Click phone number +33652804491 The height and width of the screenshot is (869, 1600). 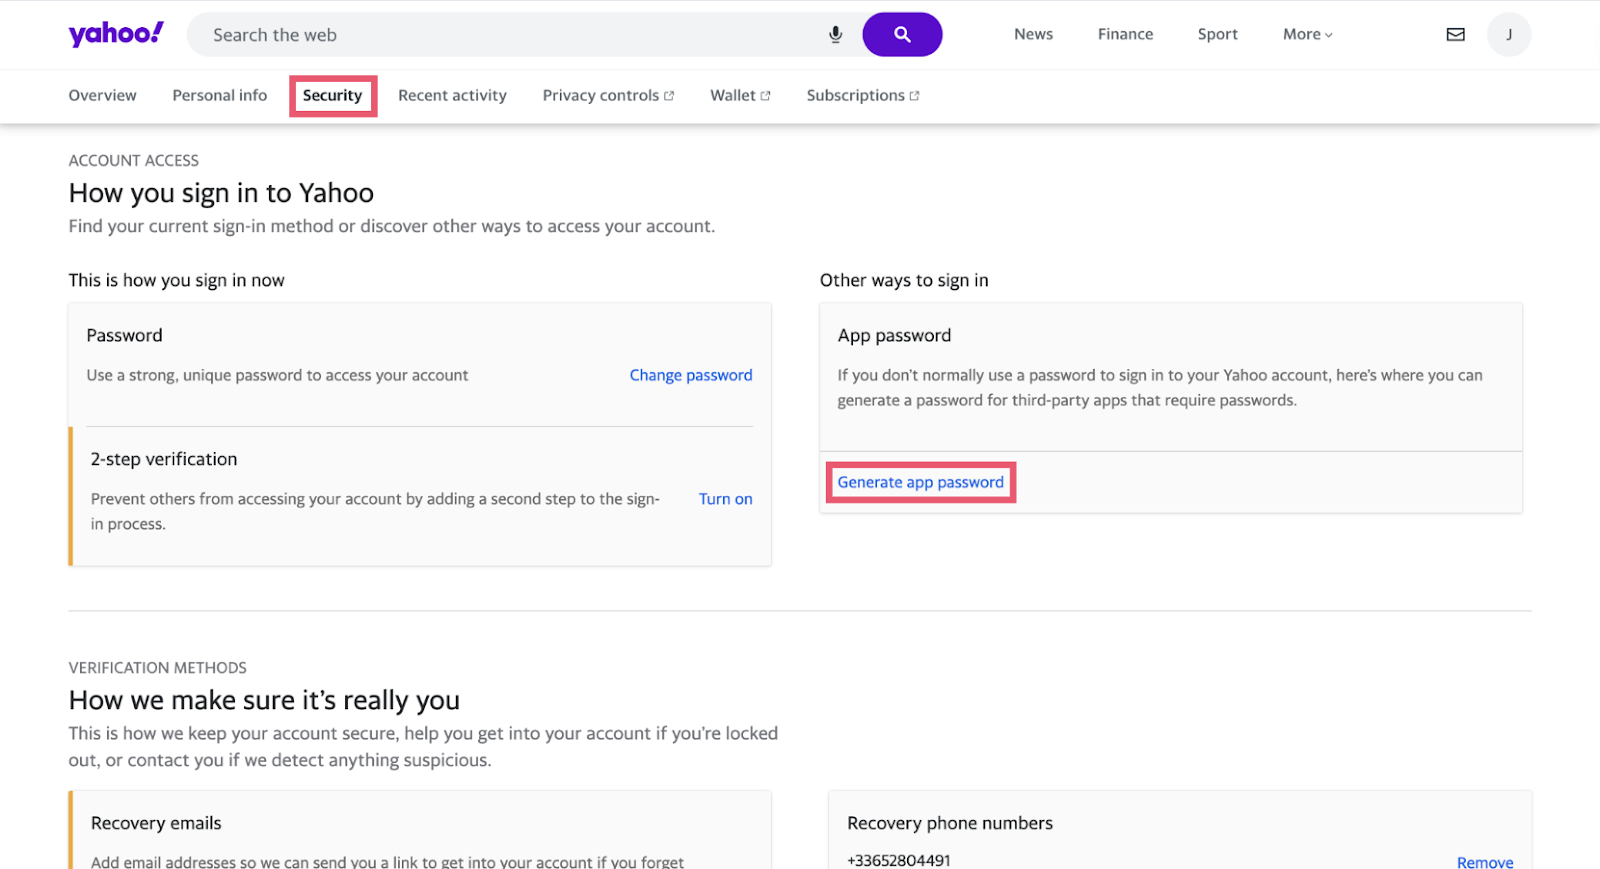pyautogui.click(x=899, y=860)
